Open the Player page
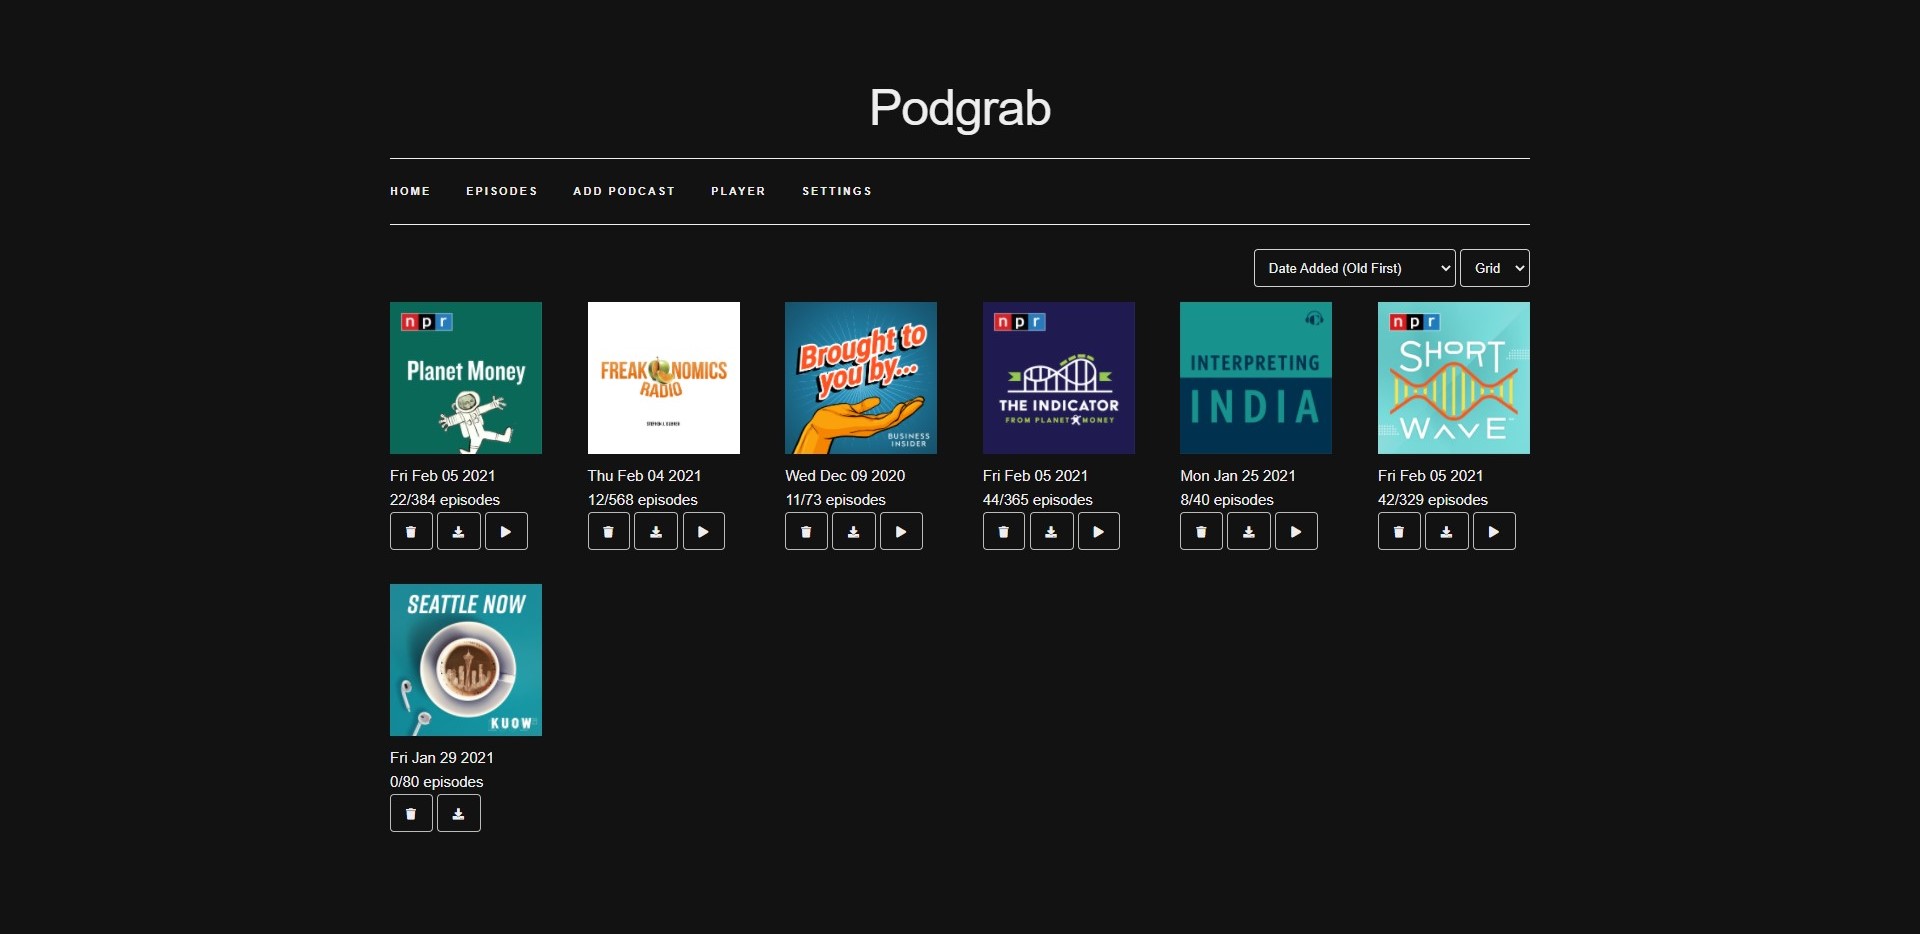Image resolution: width=1920 pixels, height=934 pixels. [x=738, y=191]
